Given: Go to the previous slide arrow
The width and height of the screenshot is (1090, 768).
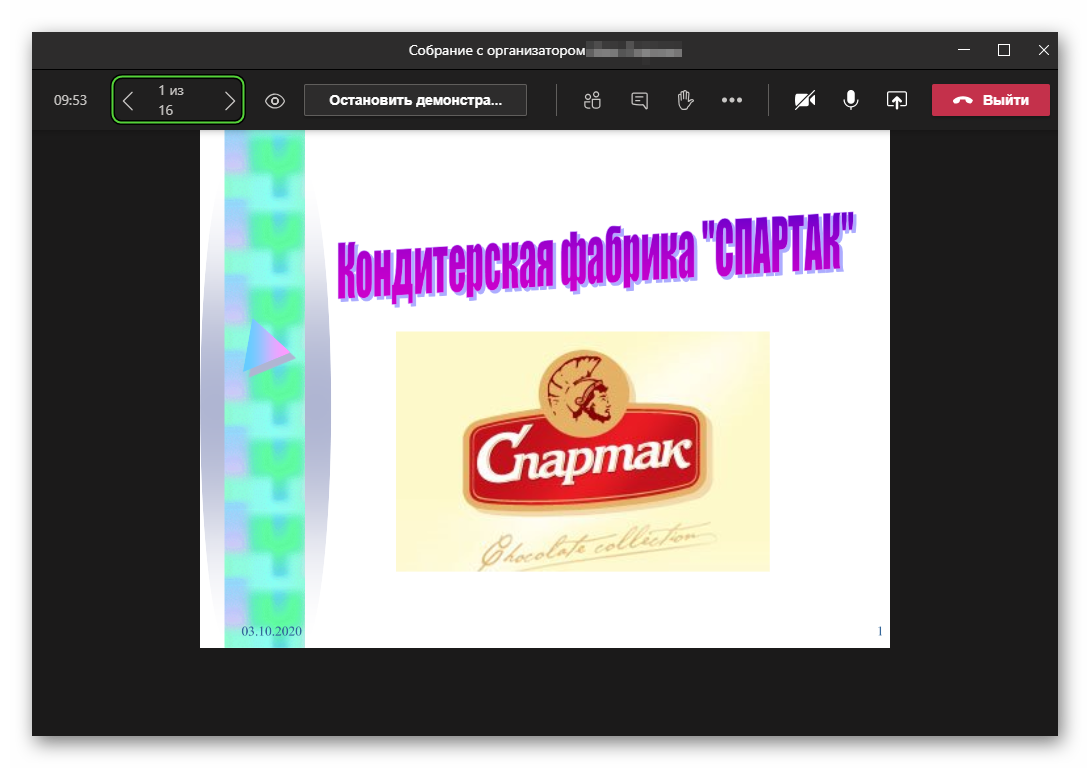Looking at the screenshot, I should point(128,101).
